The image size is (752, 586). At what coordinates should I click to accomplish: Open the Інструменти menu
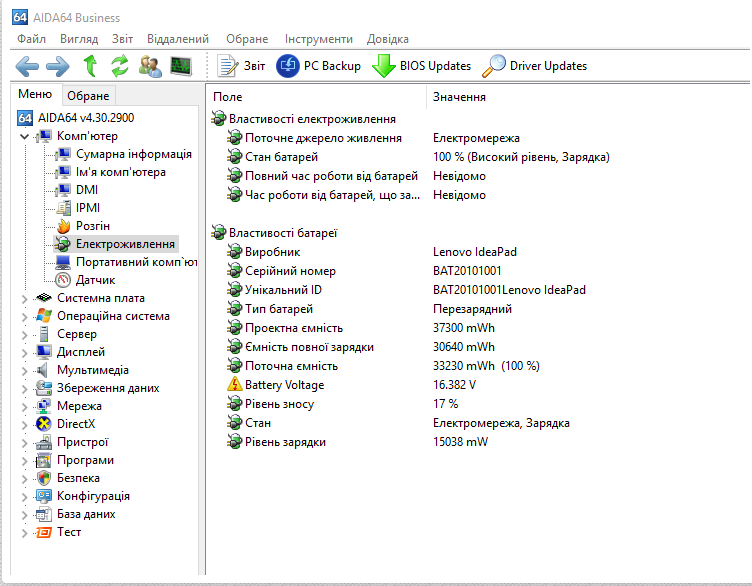318,39
